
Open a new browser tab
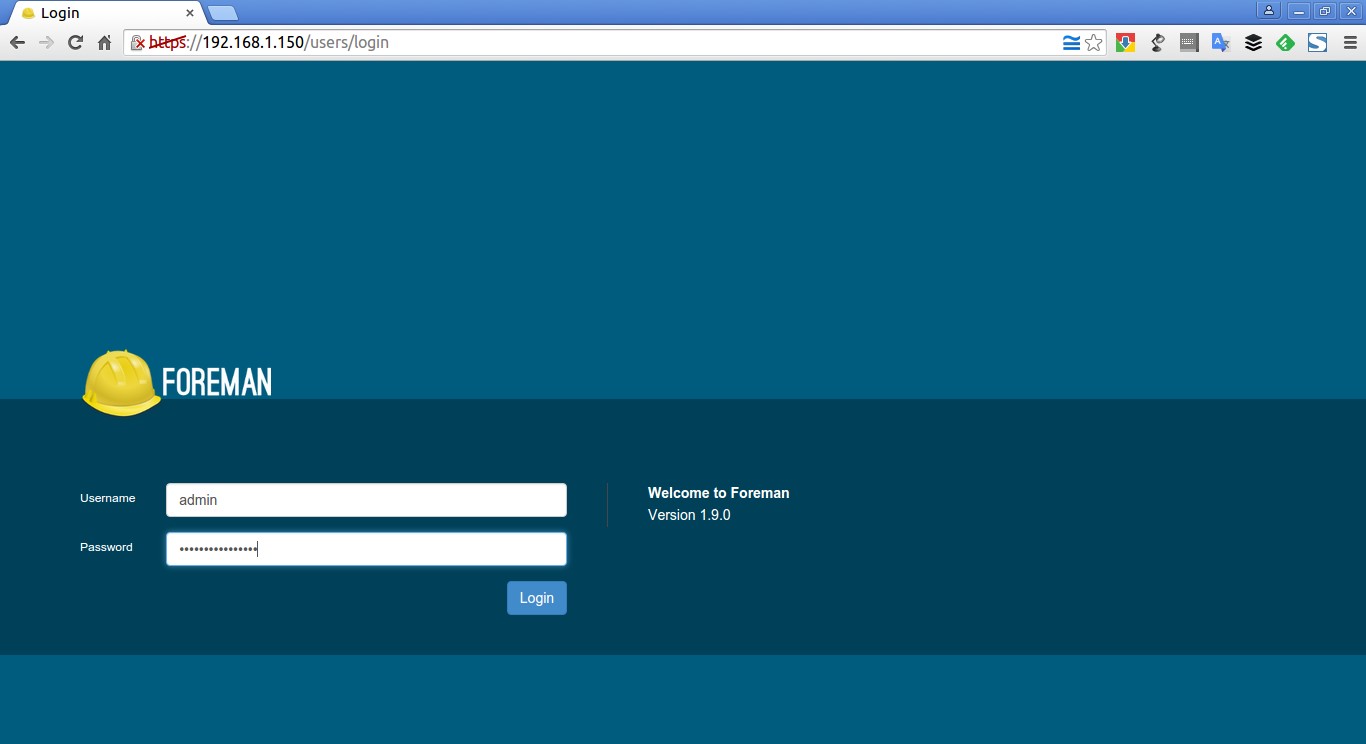pos(220,13)
